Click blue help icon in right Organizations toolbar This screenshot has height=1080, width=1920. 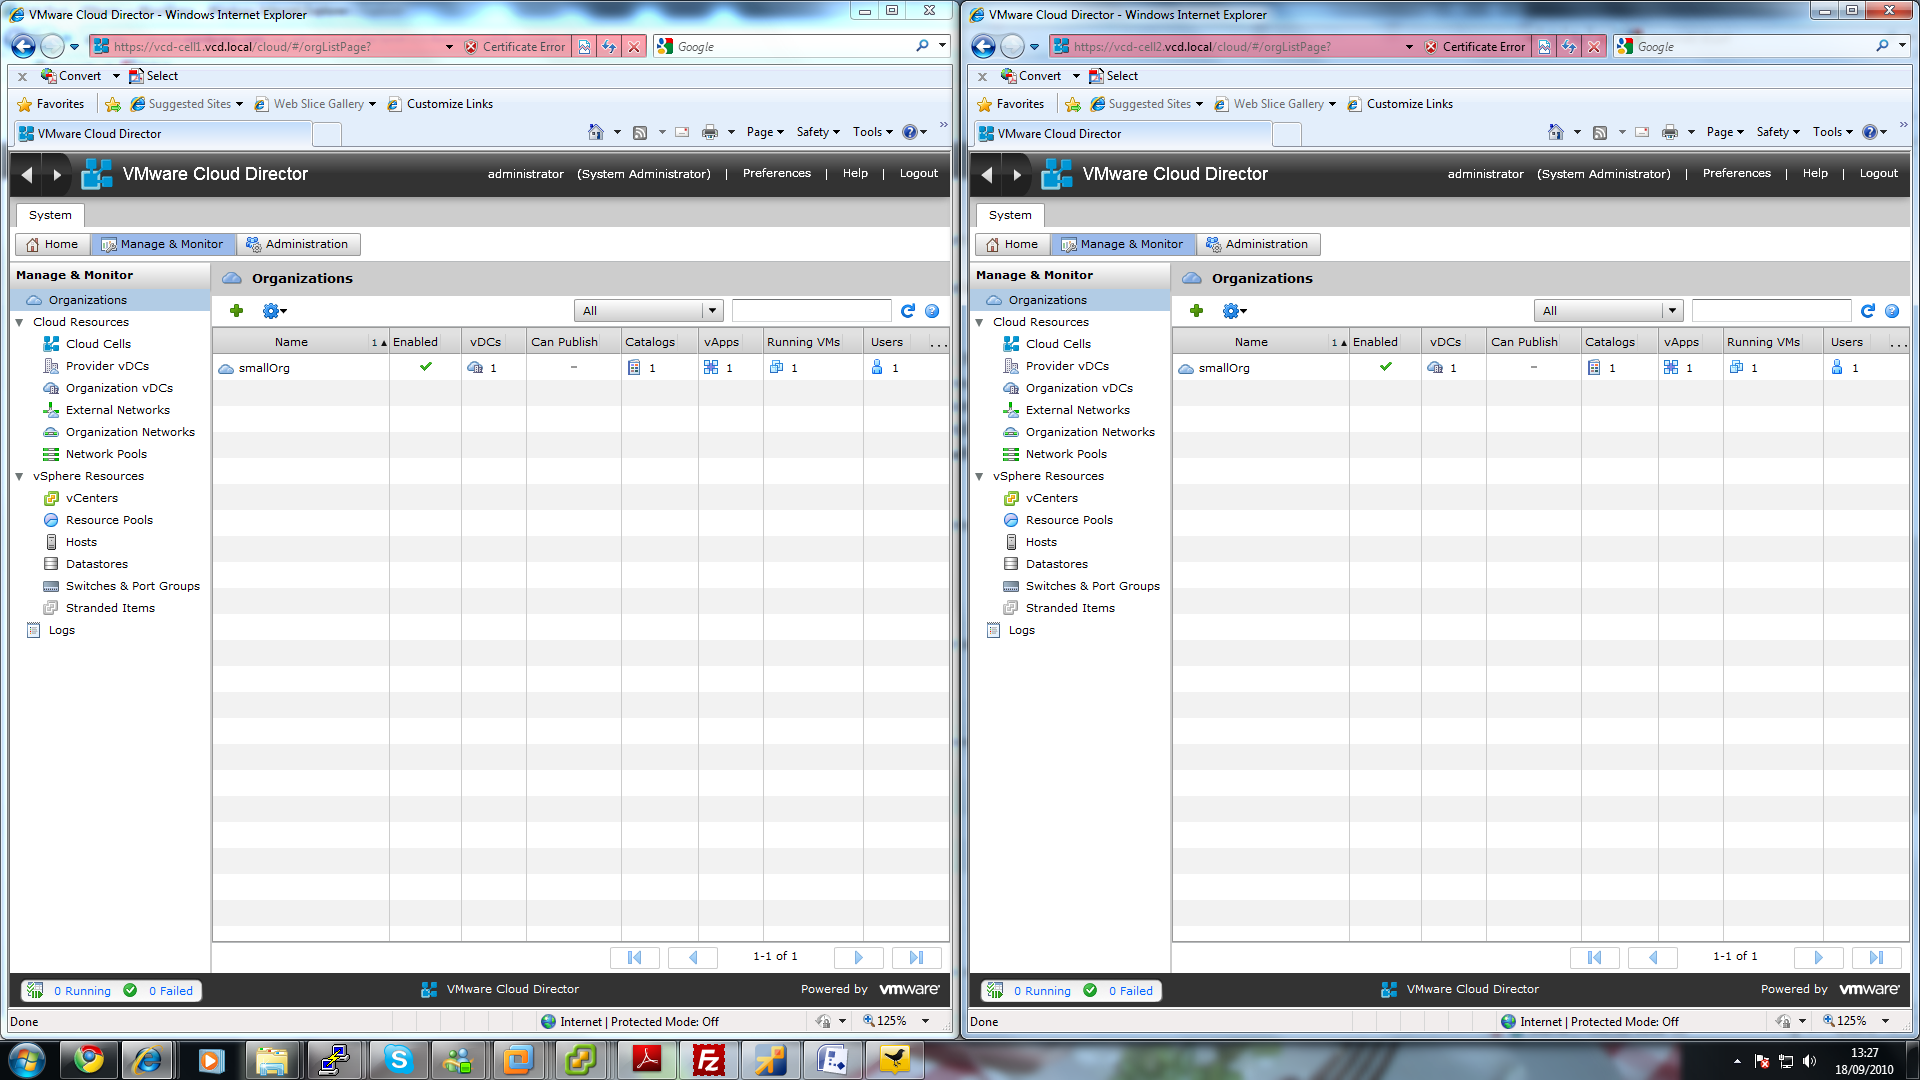[x=1891, y=311]
